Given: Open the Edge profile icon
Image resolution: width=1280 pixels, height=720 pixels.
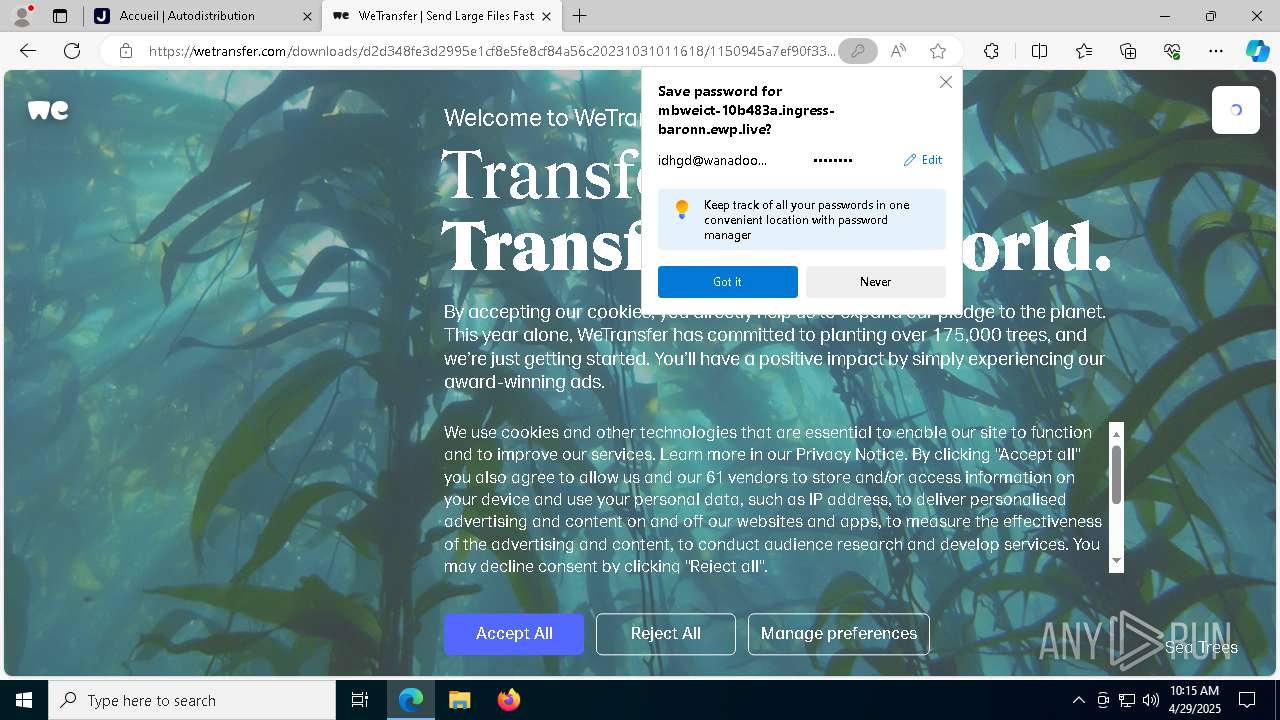Looking at the screenshot, I should coord(22,16).
